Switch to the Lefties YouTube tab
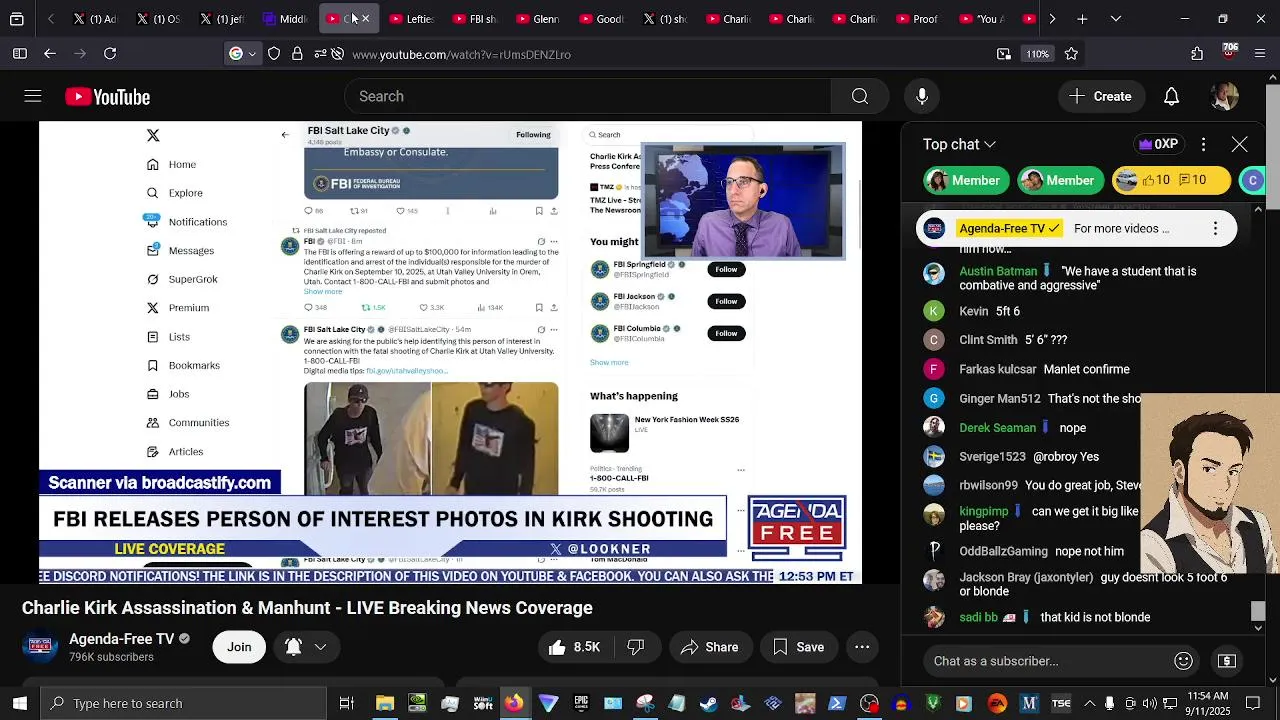The width and height of the screenshot is (1280, 720). coord(412,19)
